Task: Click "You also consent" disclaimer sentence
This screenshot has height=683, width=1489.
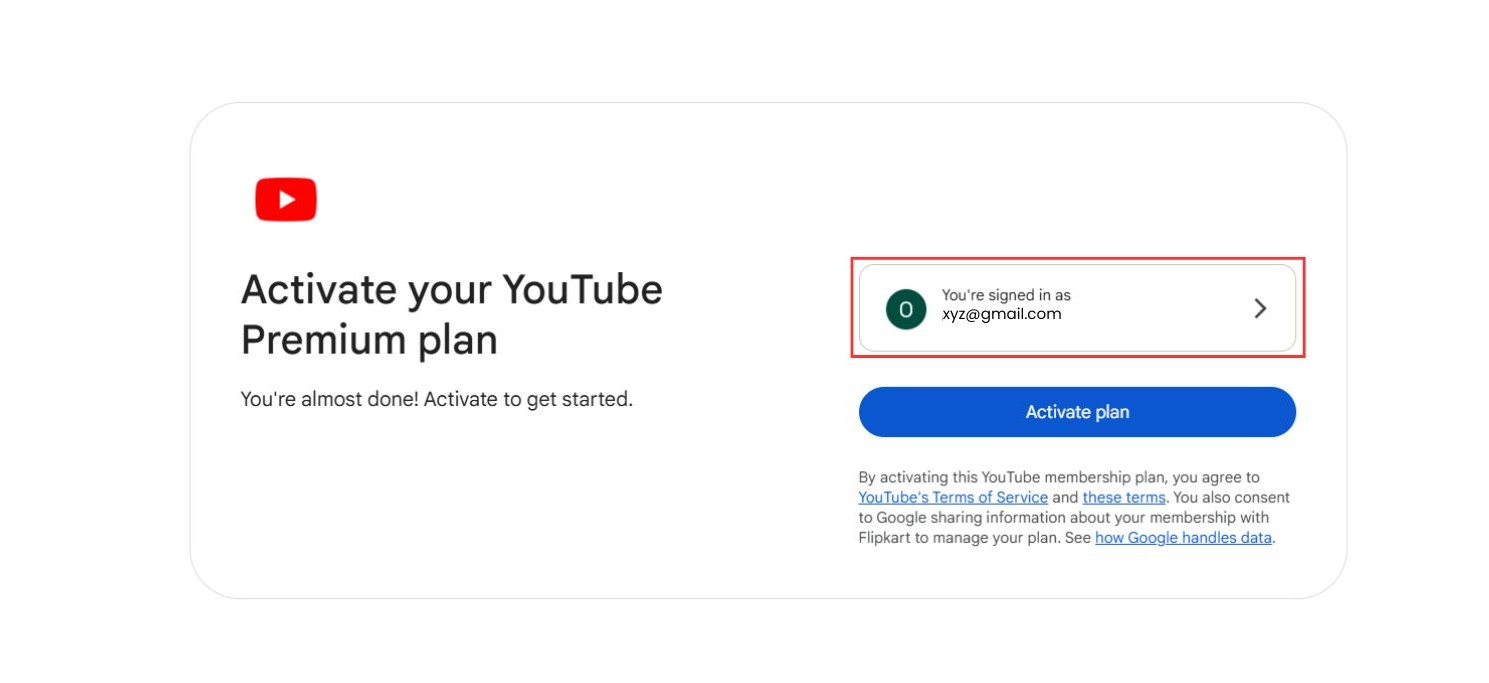Action: (x=1232, y=498)
